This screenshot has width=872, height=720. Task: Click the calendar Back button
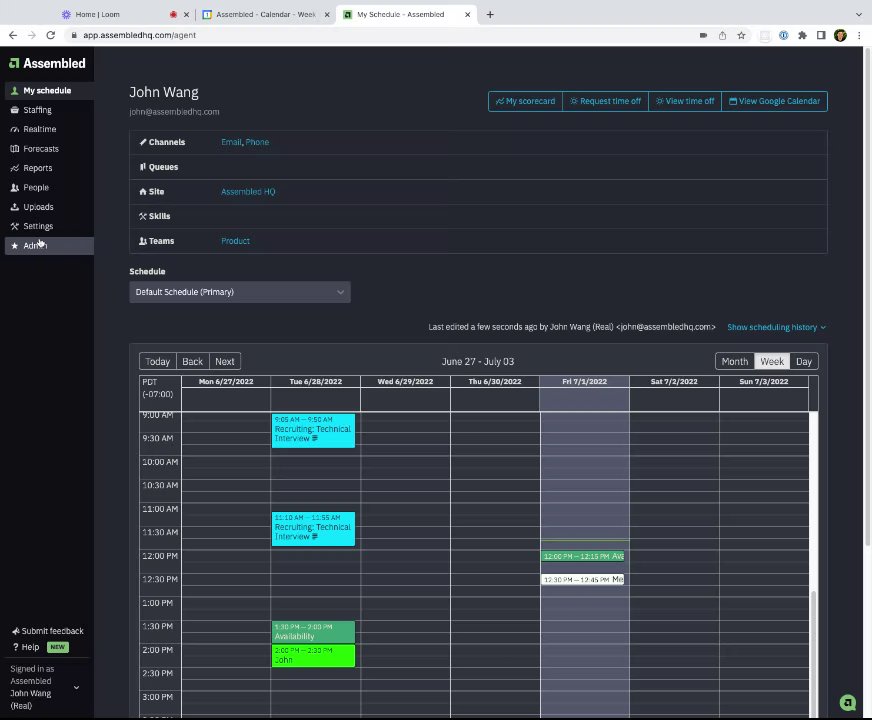click(192, 361)
